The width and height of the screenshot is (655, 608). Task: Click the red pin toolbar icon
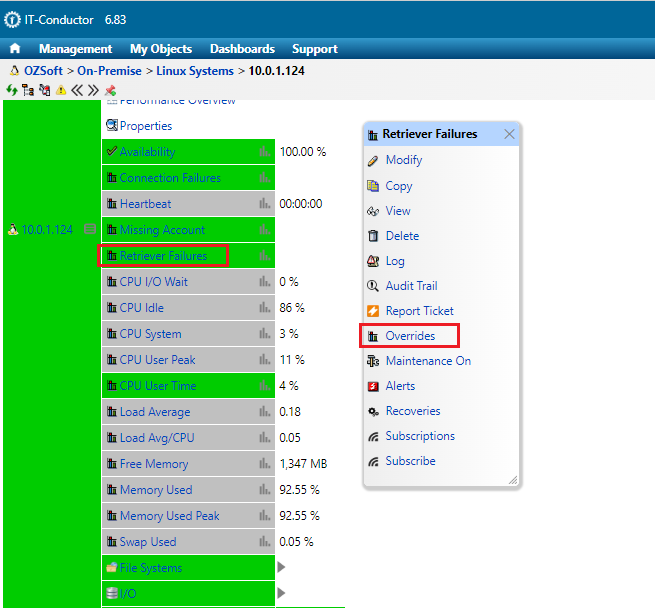tap(110, 90)
